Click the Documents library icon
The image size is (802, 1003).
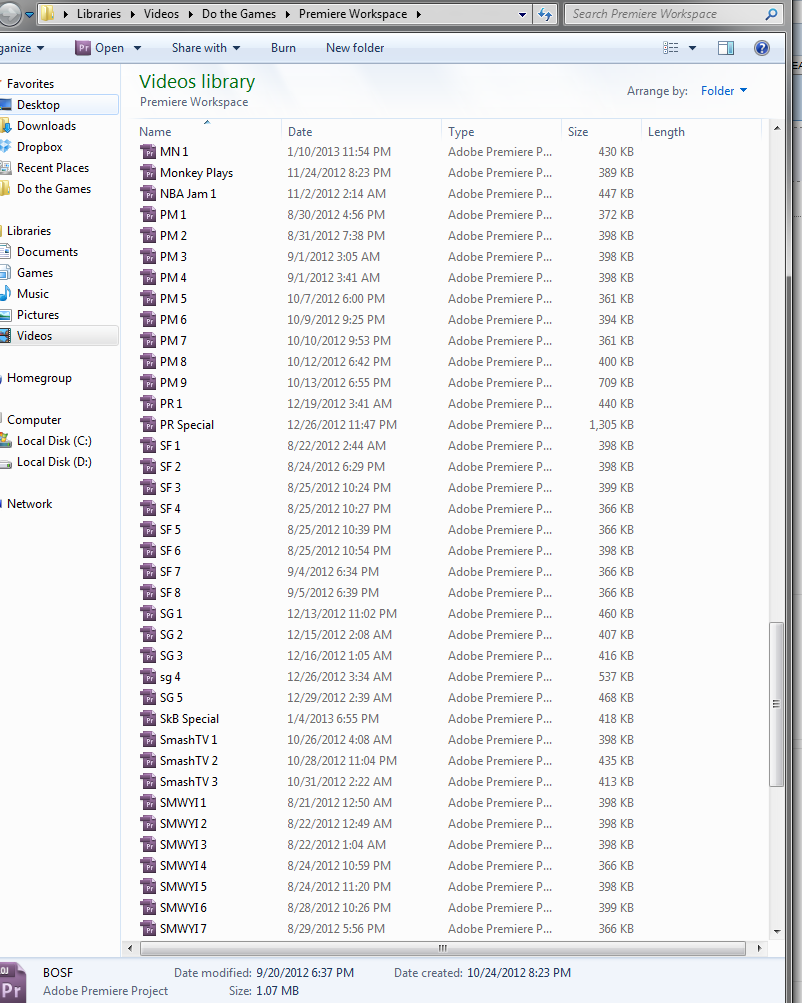[x=5, y=252]
